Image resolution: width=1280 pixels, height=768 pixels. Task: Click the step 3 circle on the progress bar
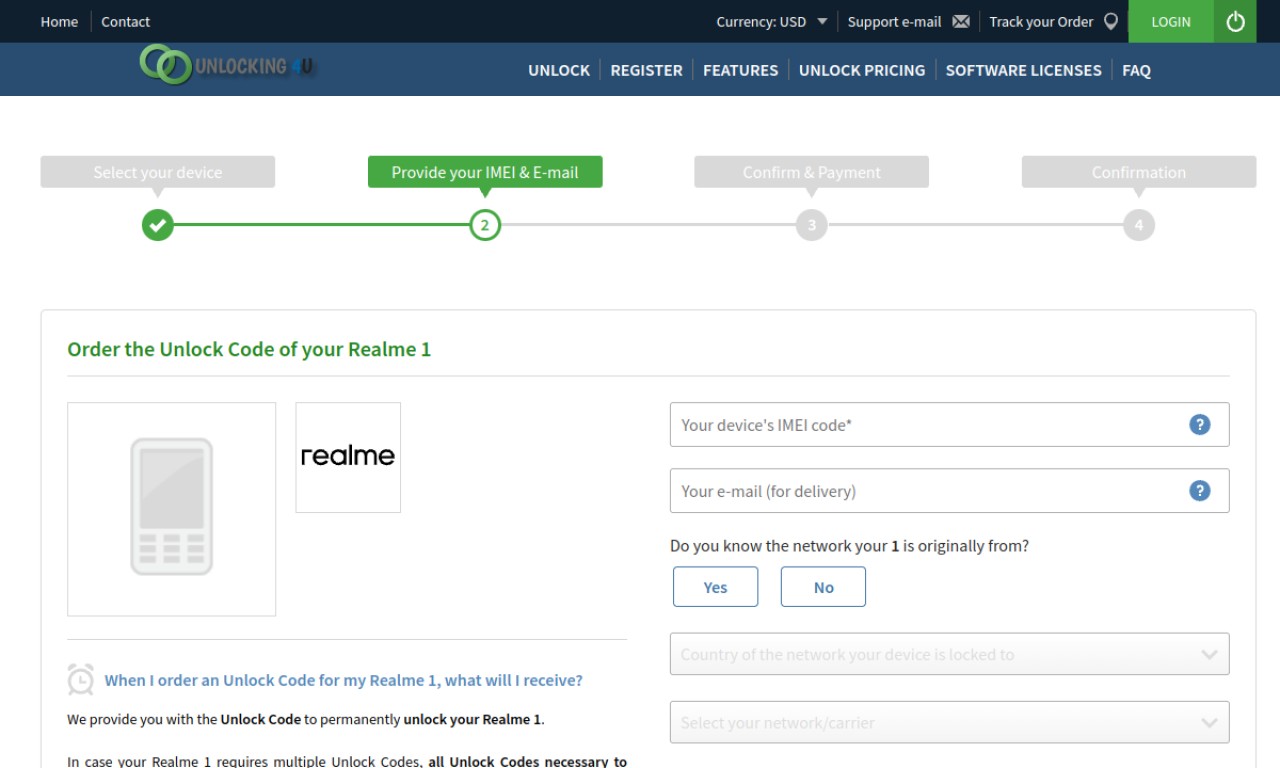tap(812, 225)
